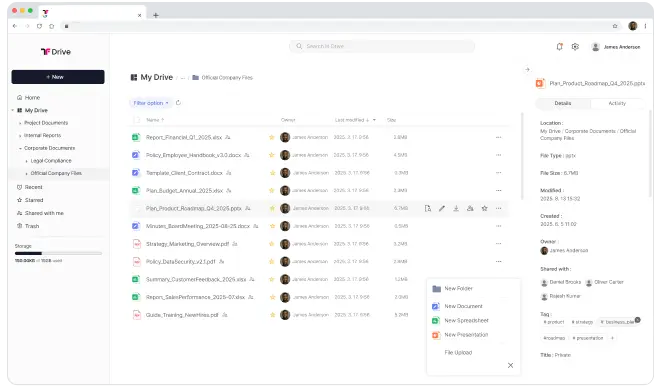Open preview icon on Plan_Product_Roadmap row
Screen dimensions: 662x388
pyautogui.click(x=428, y=208)
